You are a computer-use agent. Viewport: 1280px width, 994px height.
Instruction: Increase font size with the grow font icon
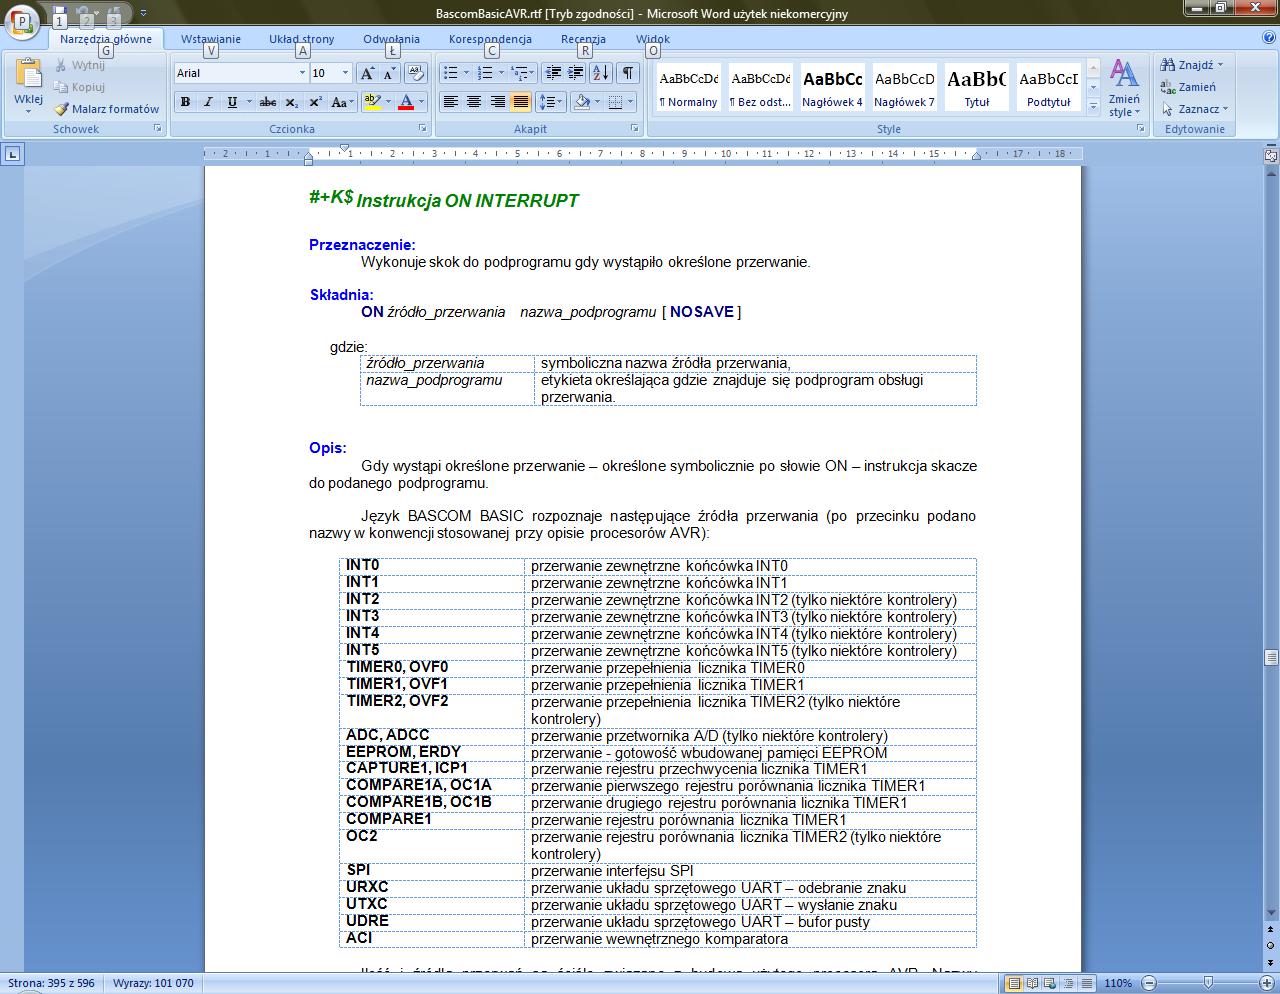pos(367,73)
